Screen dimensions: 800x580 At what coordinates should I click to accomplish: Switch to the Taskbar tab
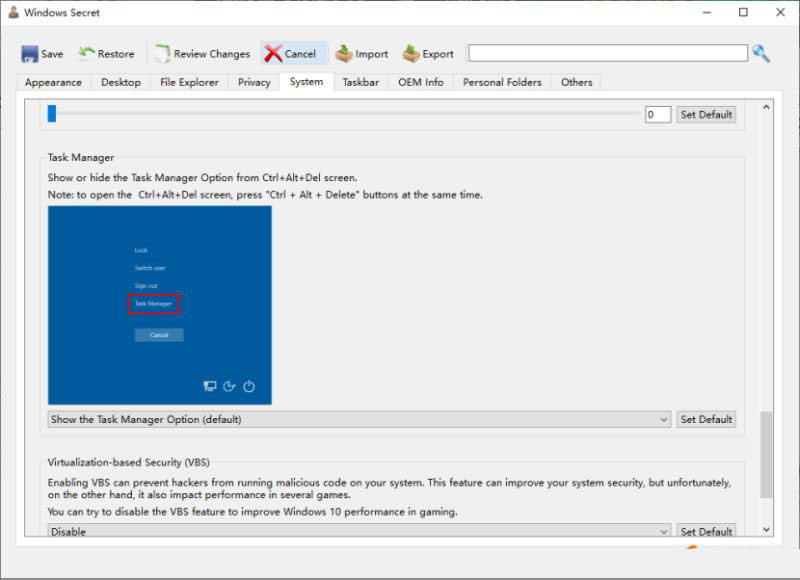(x=361, y=82)
